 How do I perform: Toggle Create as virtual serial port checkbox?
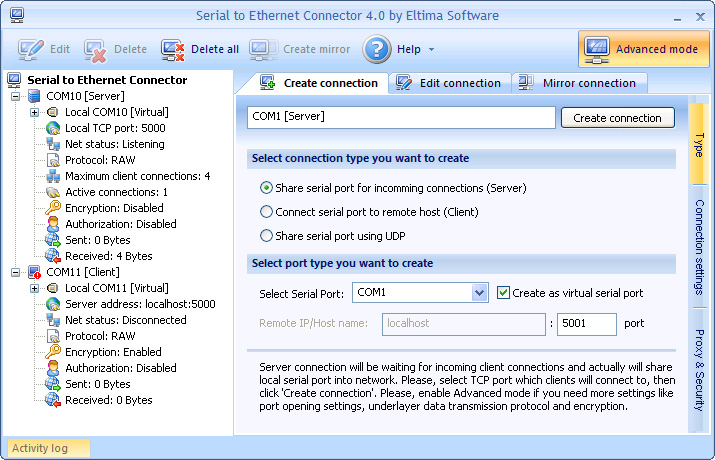[x=503, y=293]
